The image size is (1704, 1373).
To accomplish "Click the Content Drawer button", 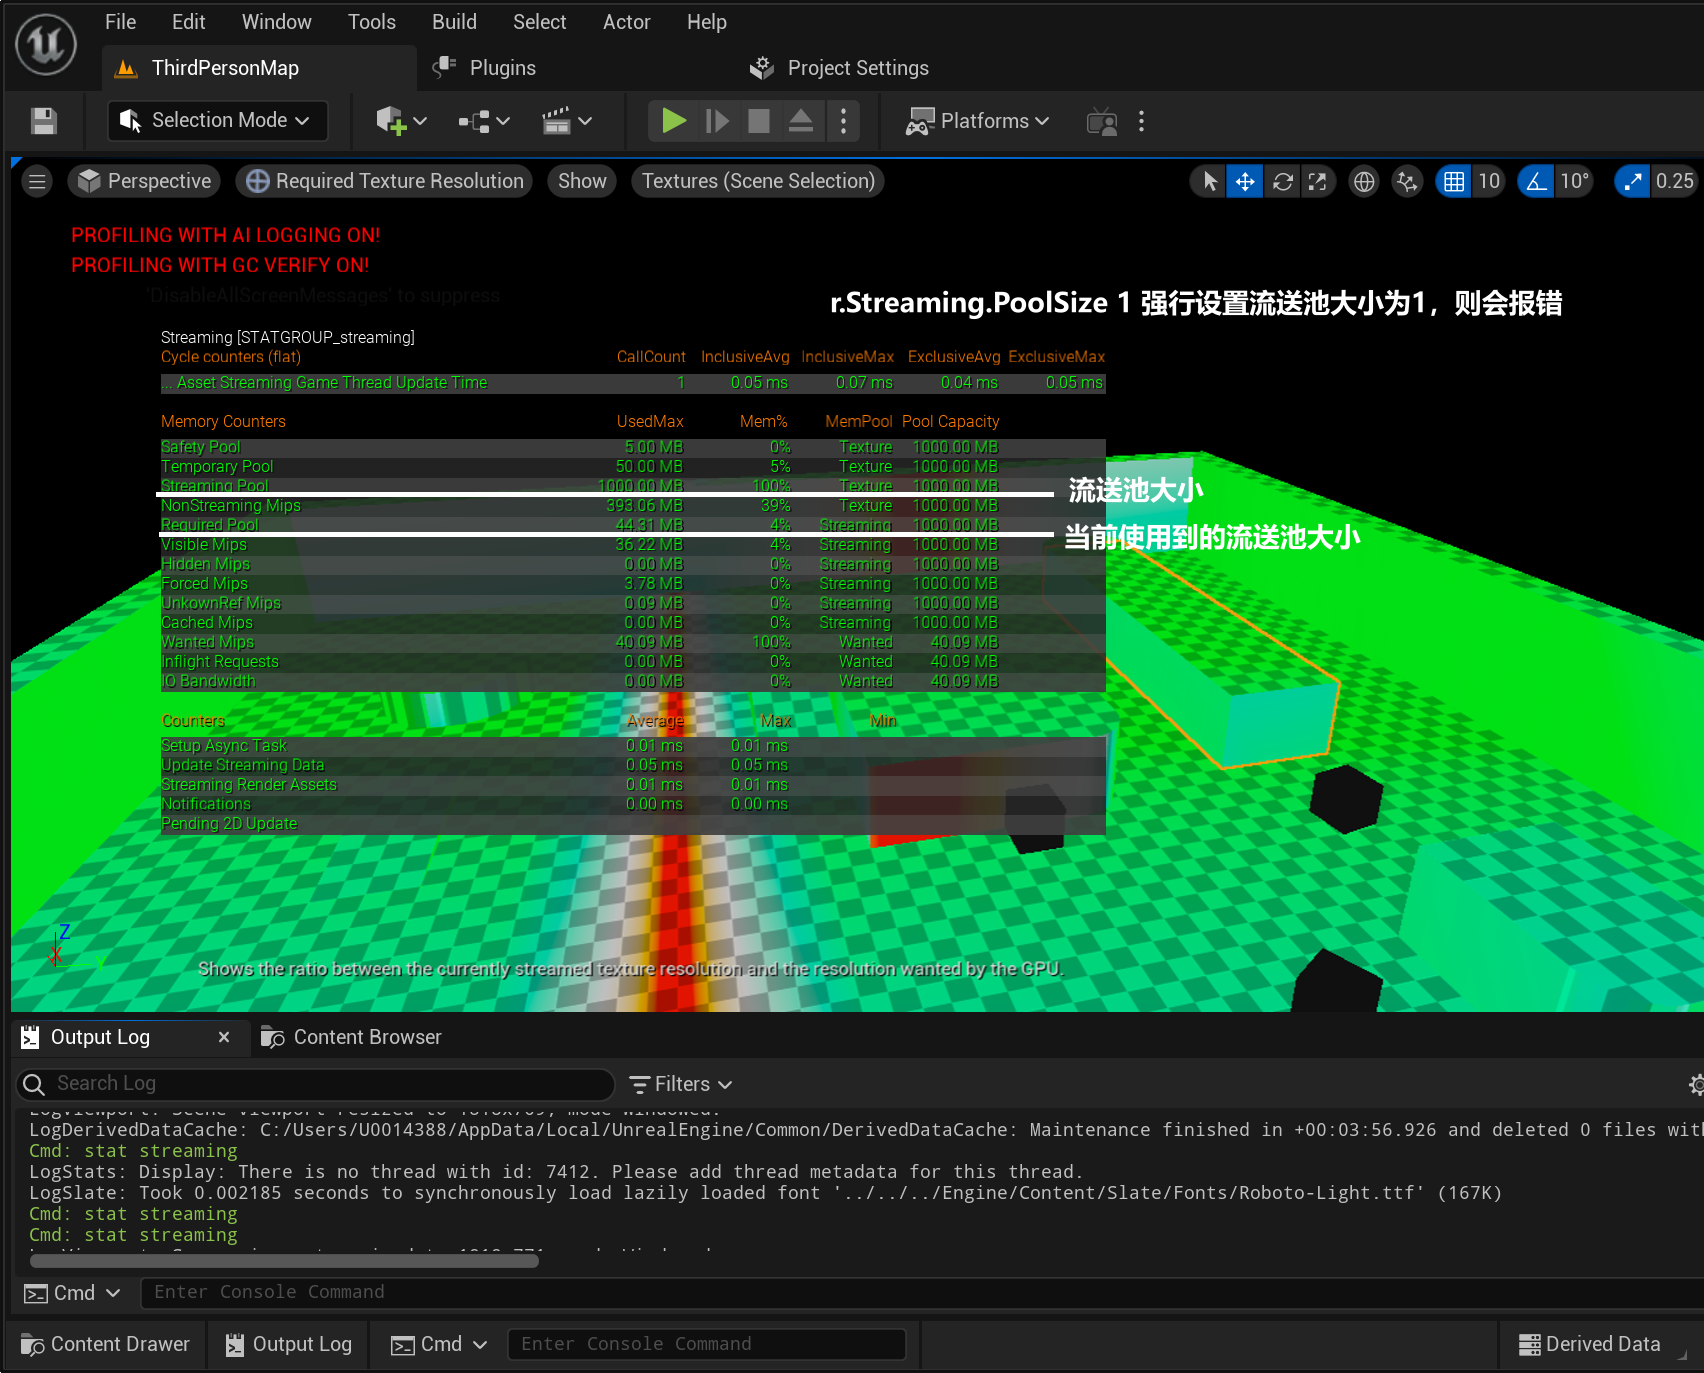I will (x=106, y=1344).
